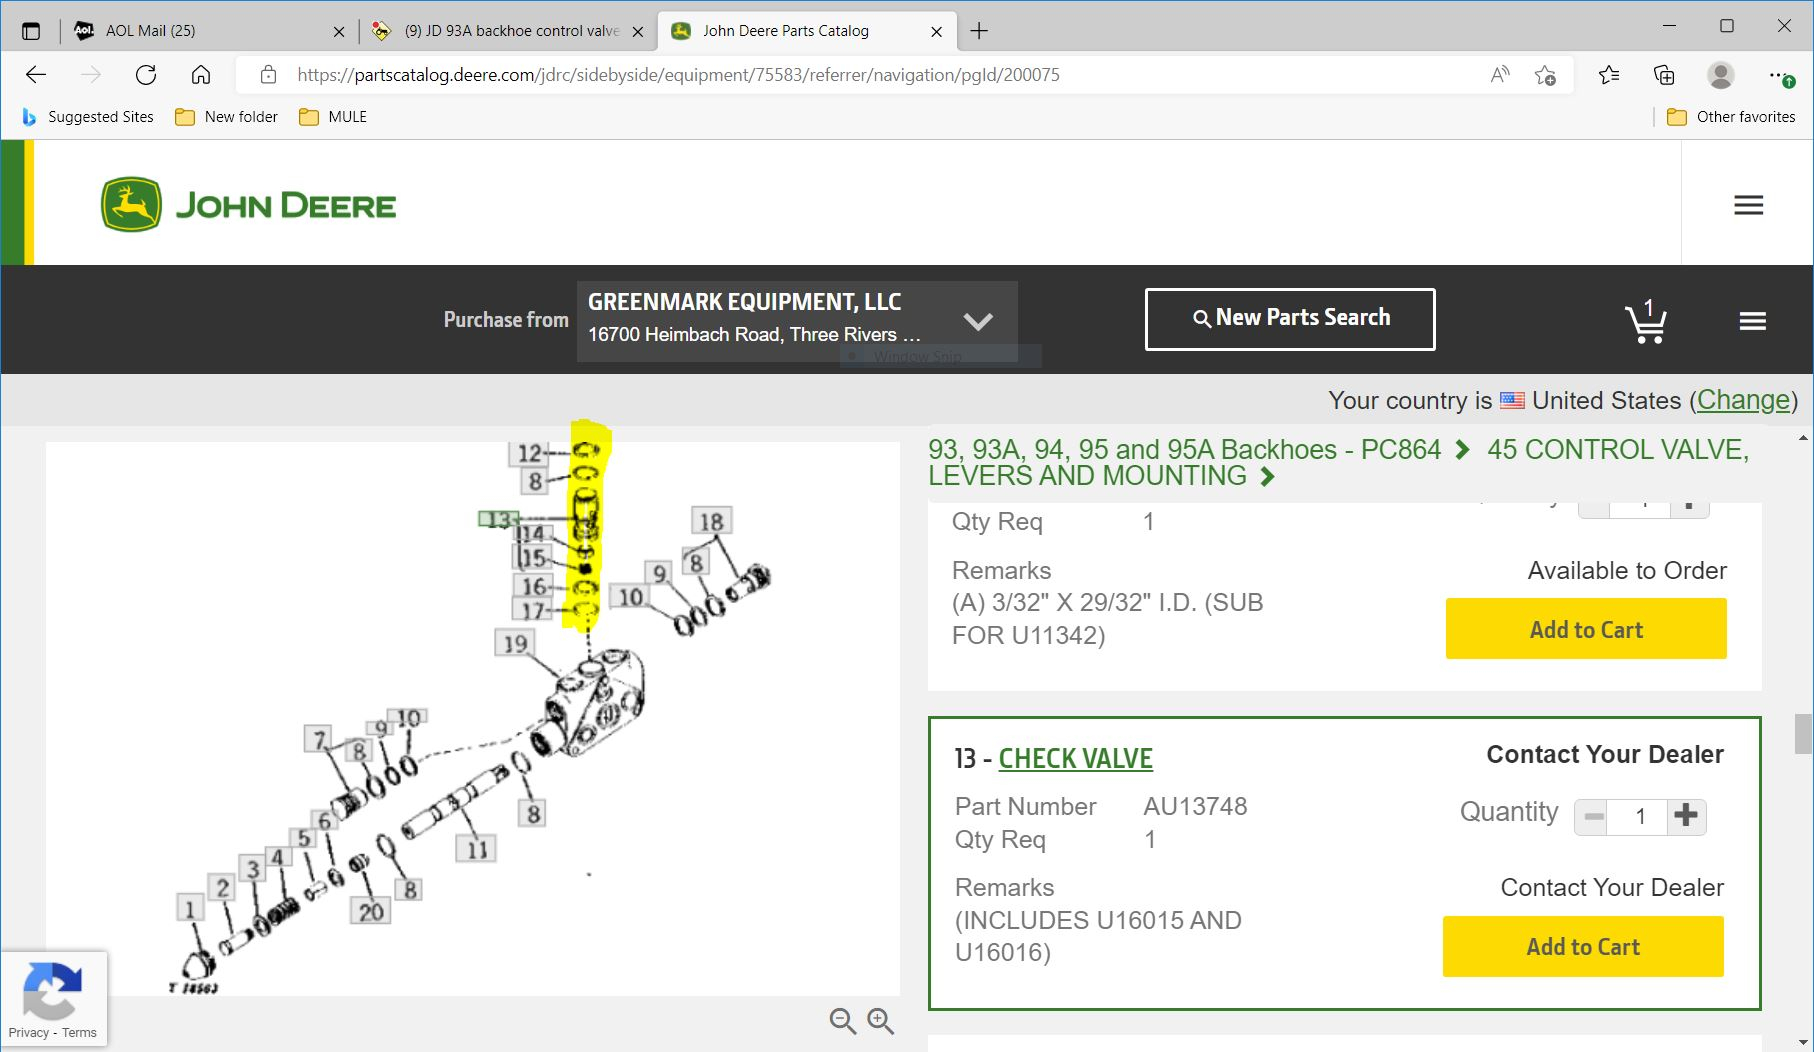Screen dimensions: 1814x1052
Task: Select callout 20 on the diagram
Action: [371, 910]
